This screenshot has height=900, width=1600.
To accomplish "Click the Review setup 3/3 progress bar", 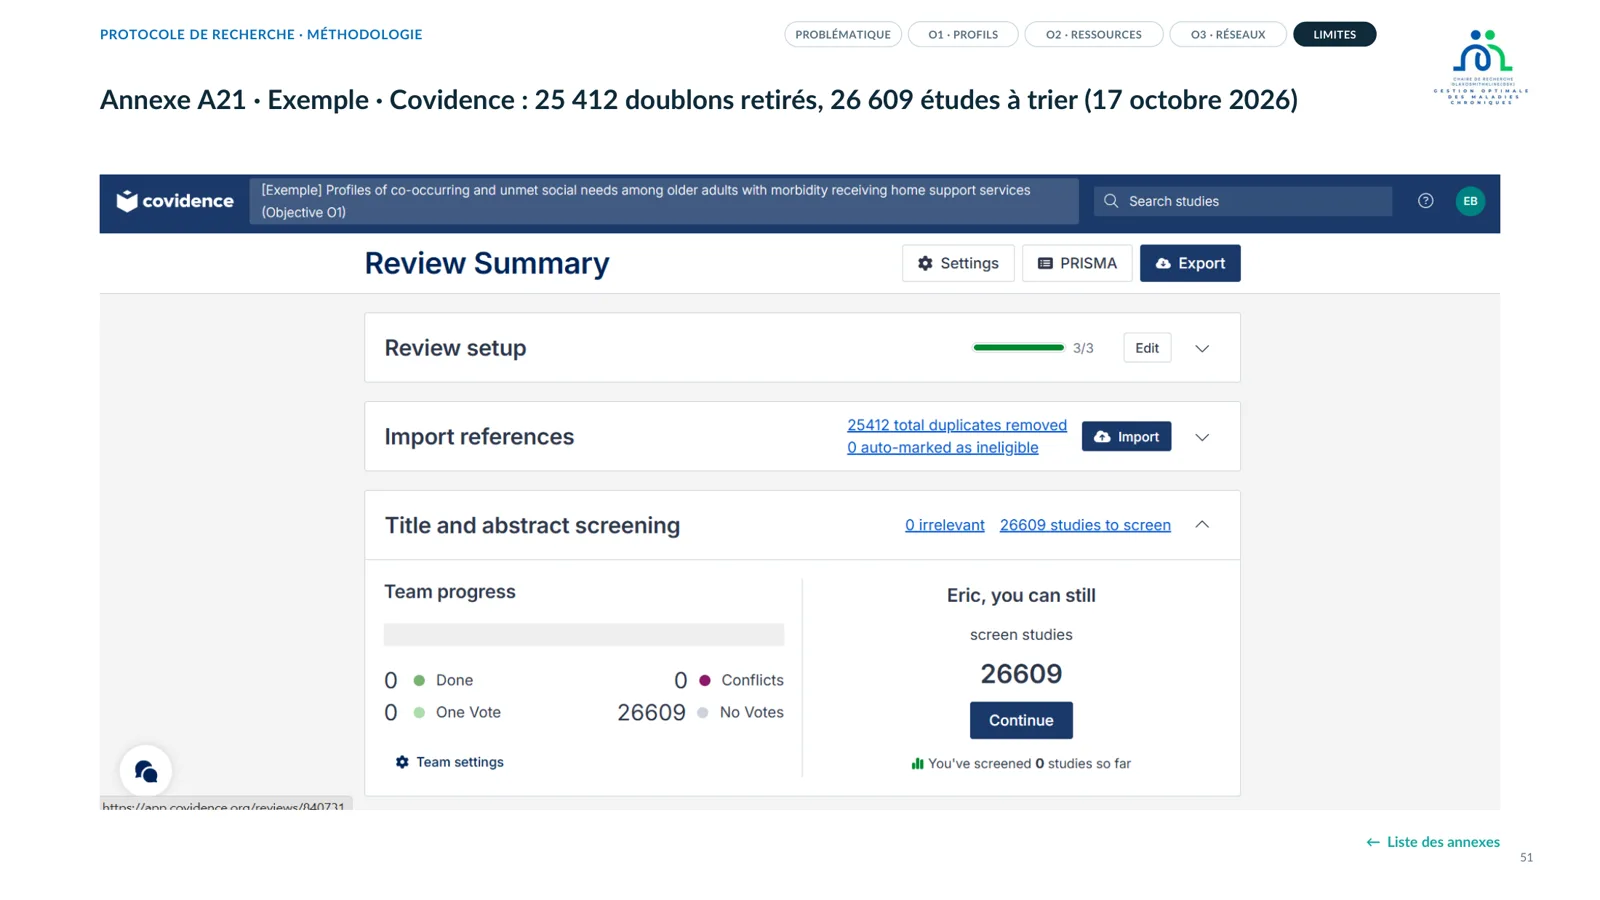I will click(1018, 348).
